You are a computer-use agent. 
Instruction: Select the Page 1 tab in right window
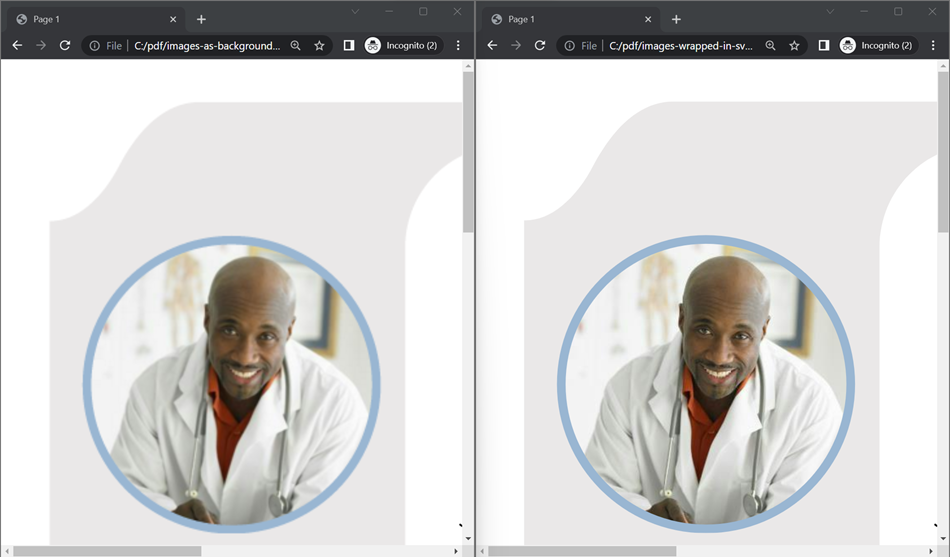tap(572, 19)
